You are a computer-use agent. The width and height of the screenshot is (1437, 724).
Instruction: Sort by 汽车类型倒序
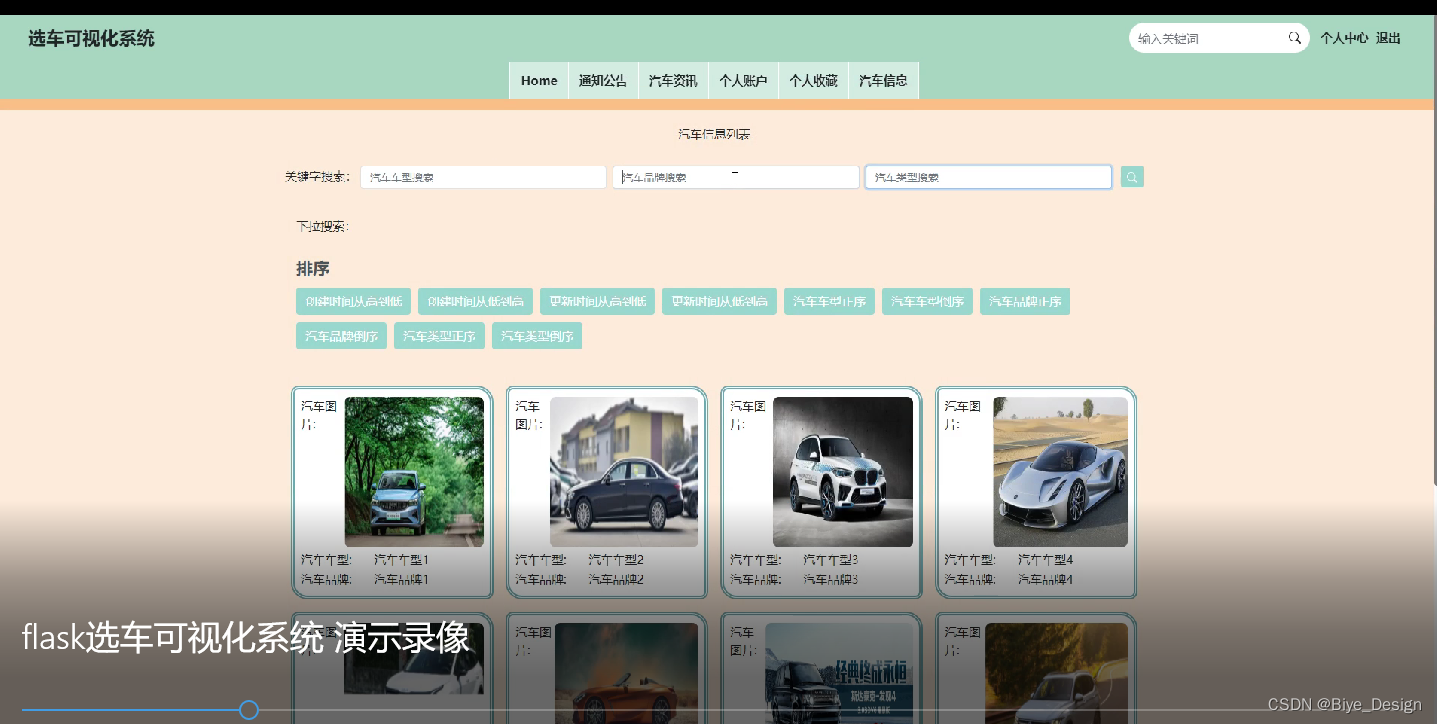point(537,336)
